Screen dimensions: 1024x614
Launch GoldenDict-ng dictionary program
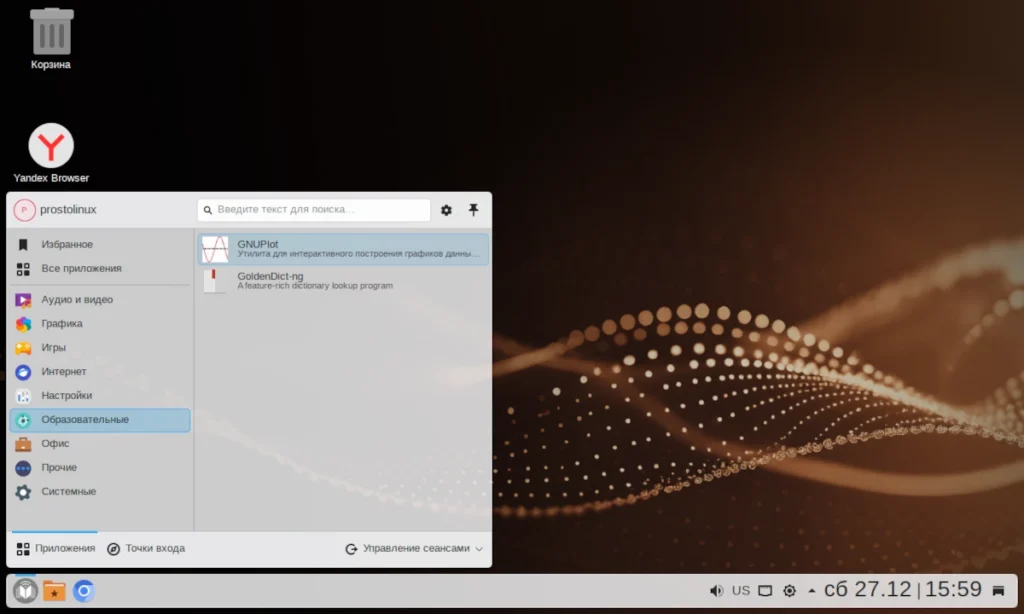(344, 281)
